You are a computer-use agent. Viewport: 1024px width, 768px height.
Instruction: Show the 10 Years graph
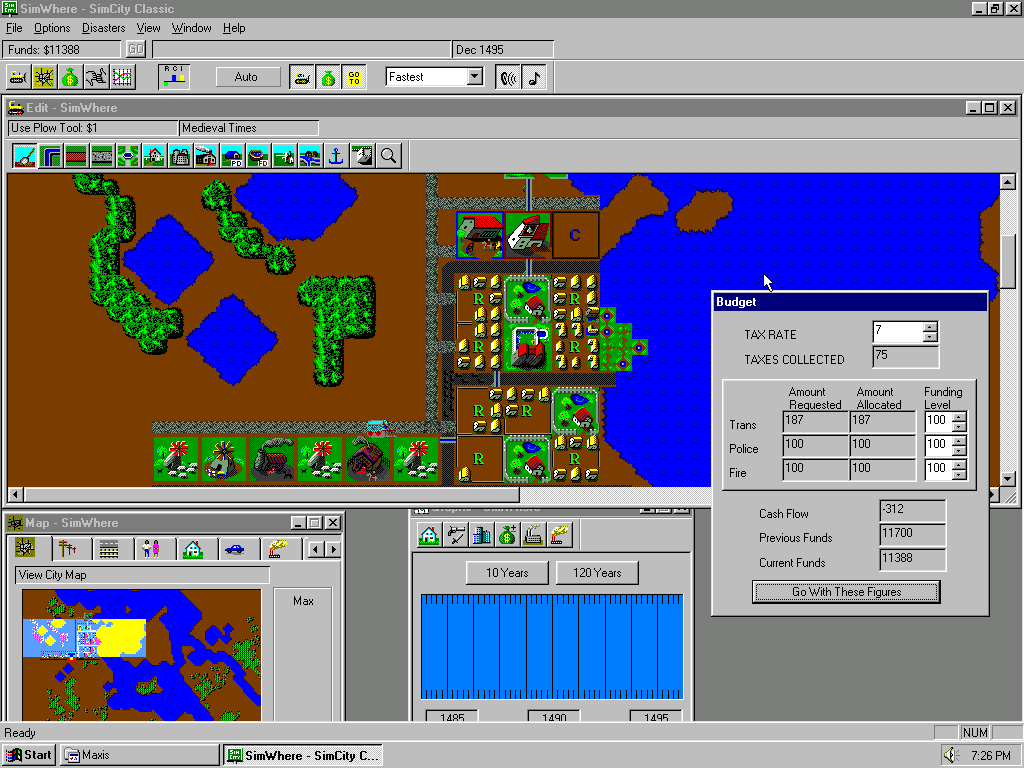click(x=507, y=573)
